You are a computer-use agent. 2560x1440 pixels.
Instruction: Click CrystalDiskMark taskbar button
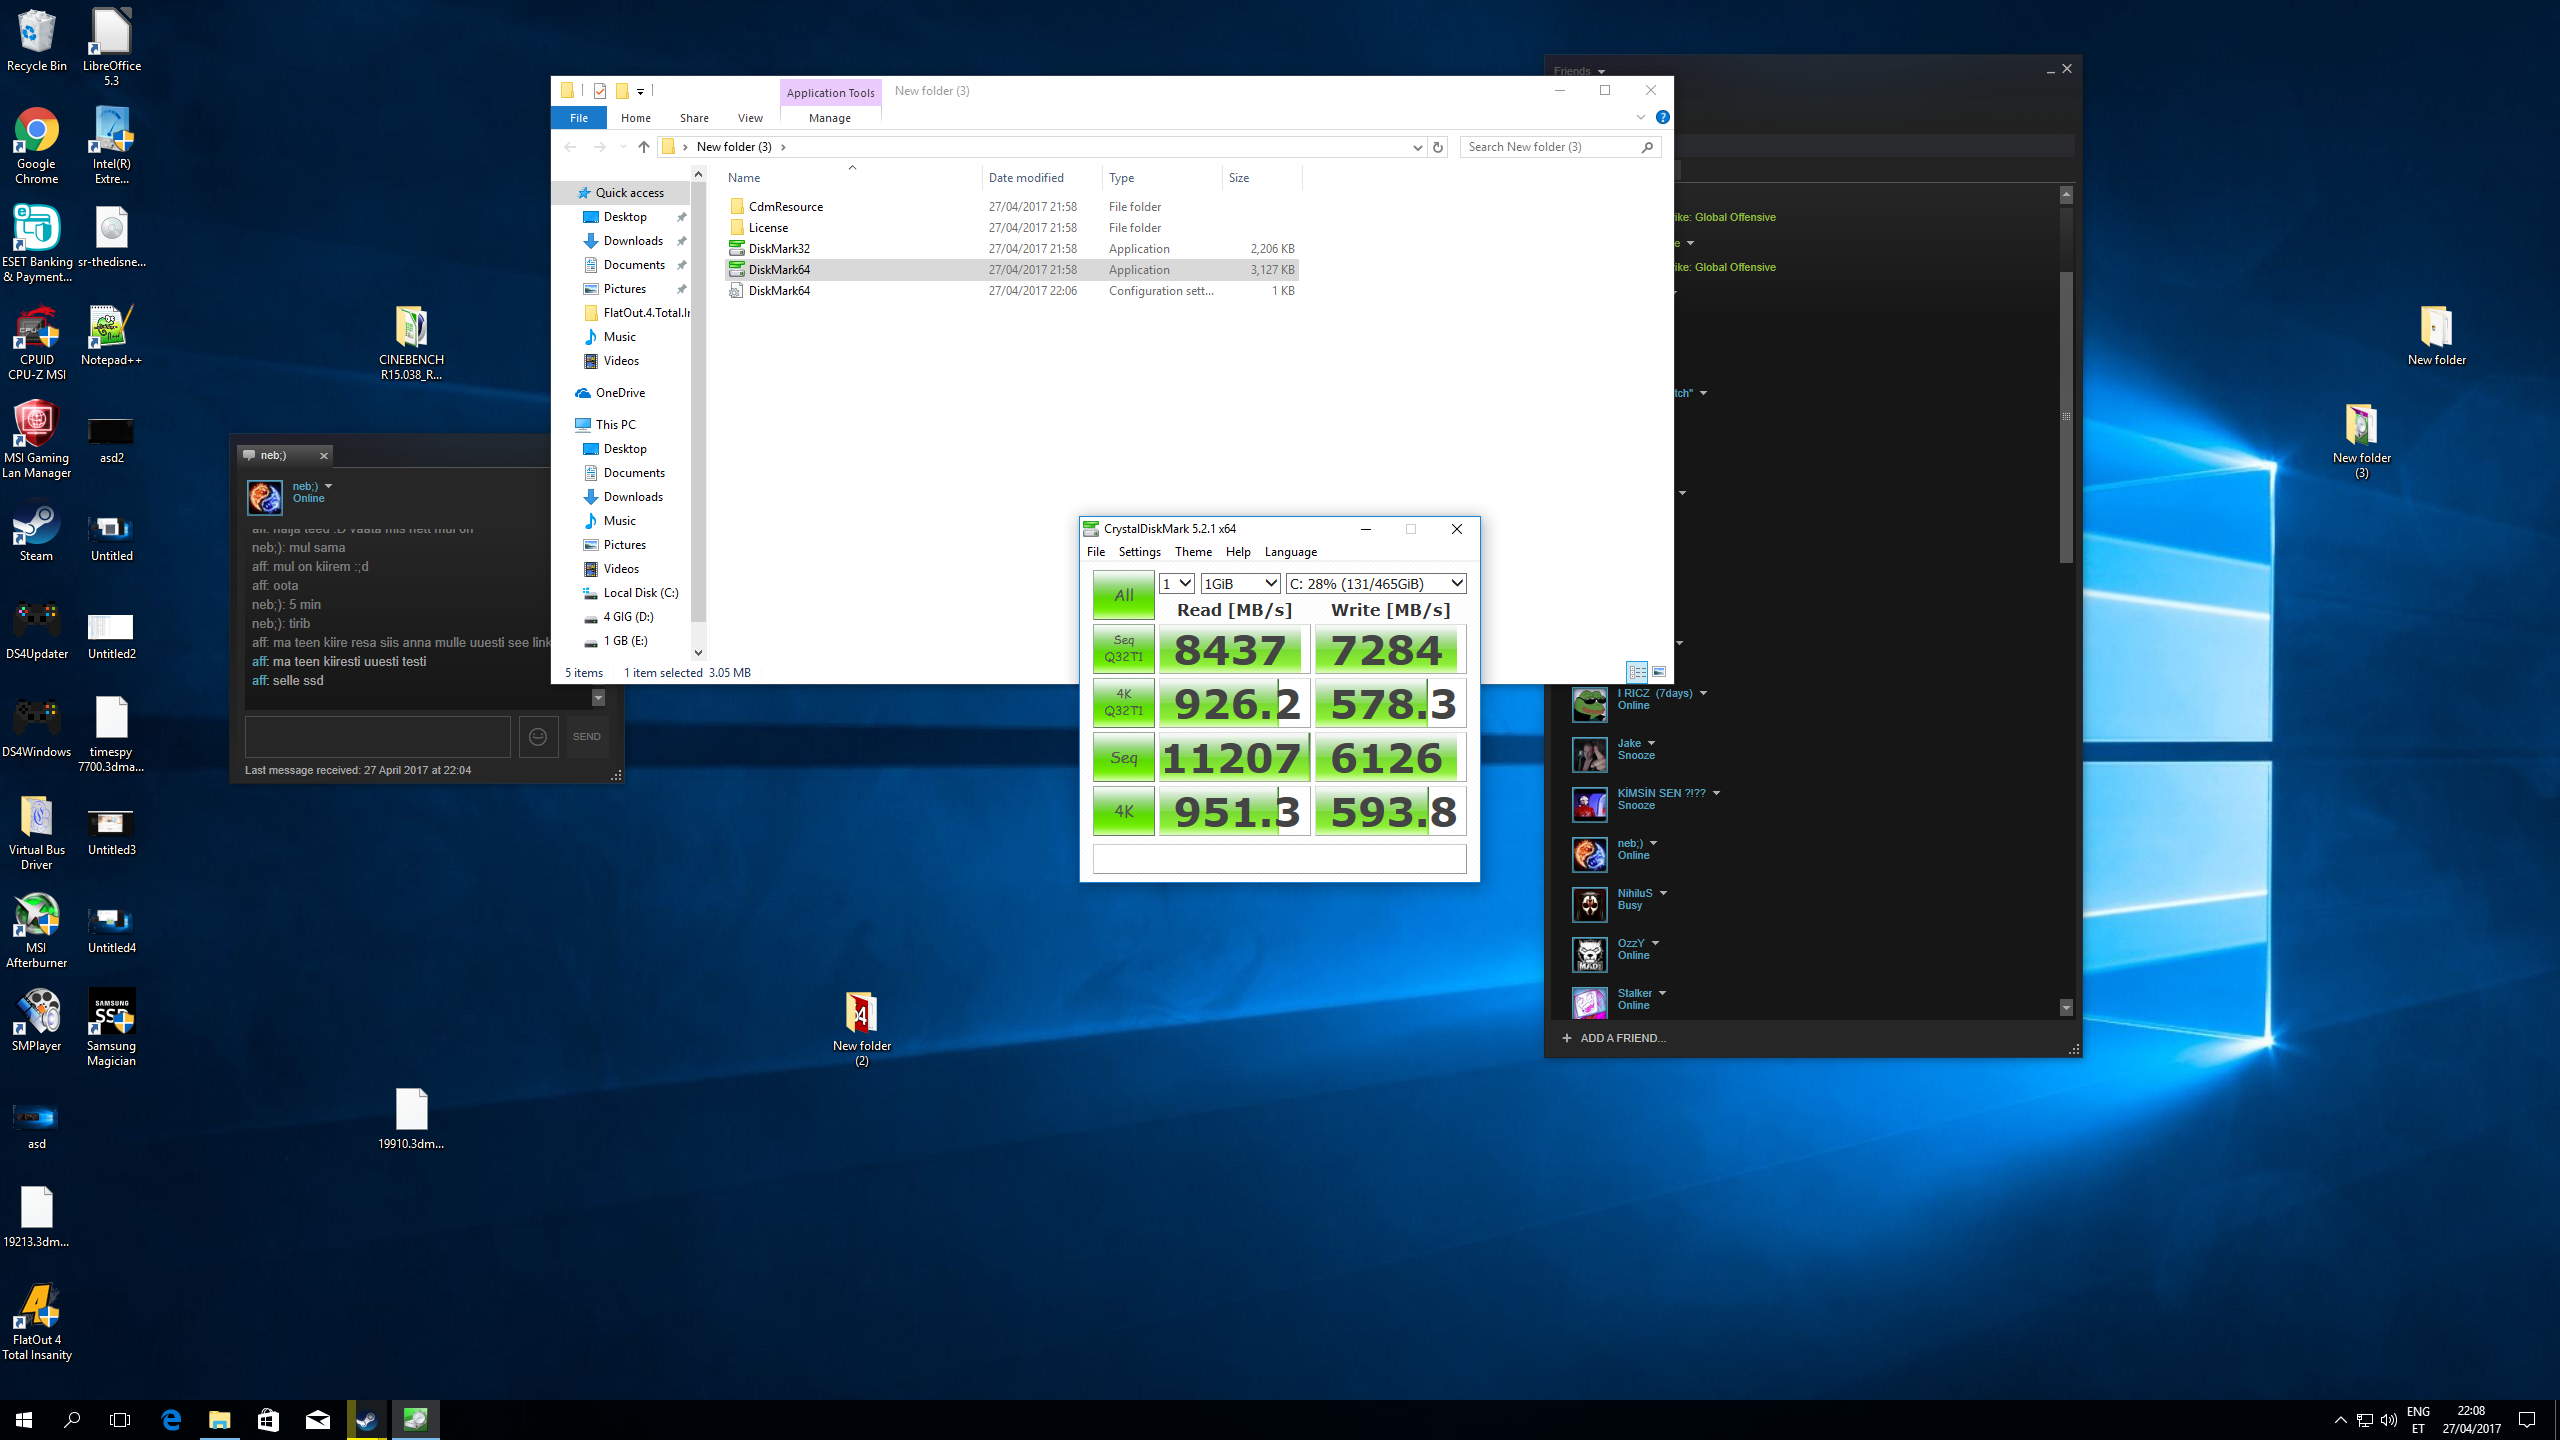point(415,1419)
